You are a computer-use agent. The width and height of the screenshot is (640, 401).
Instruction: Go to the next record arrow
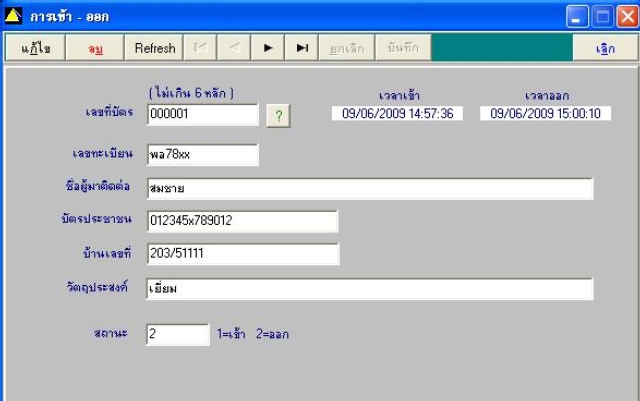pyautogui.click(x=268, y=48)
